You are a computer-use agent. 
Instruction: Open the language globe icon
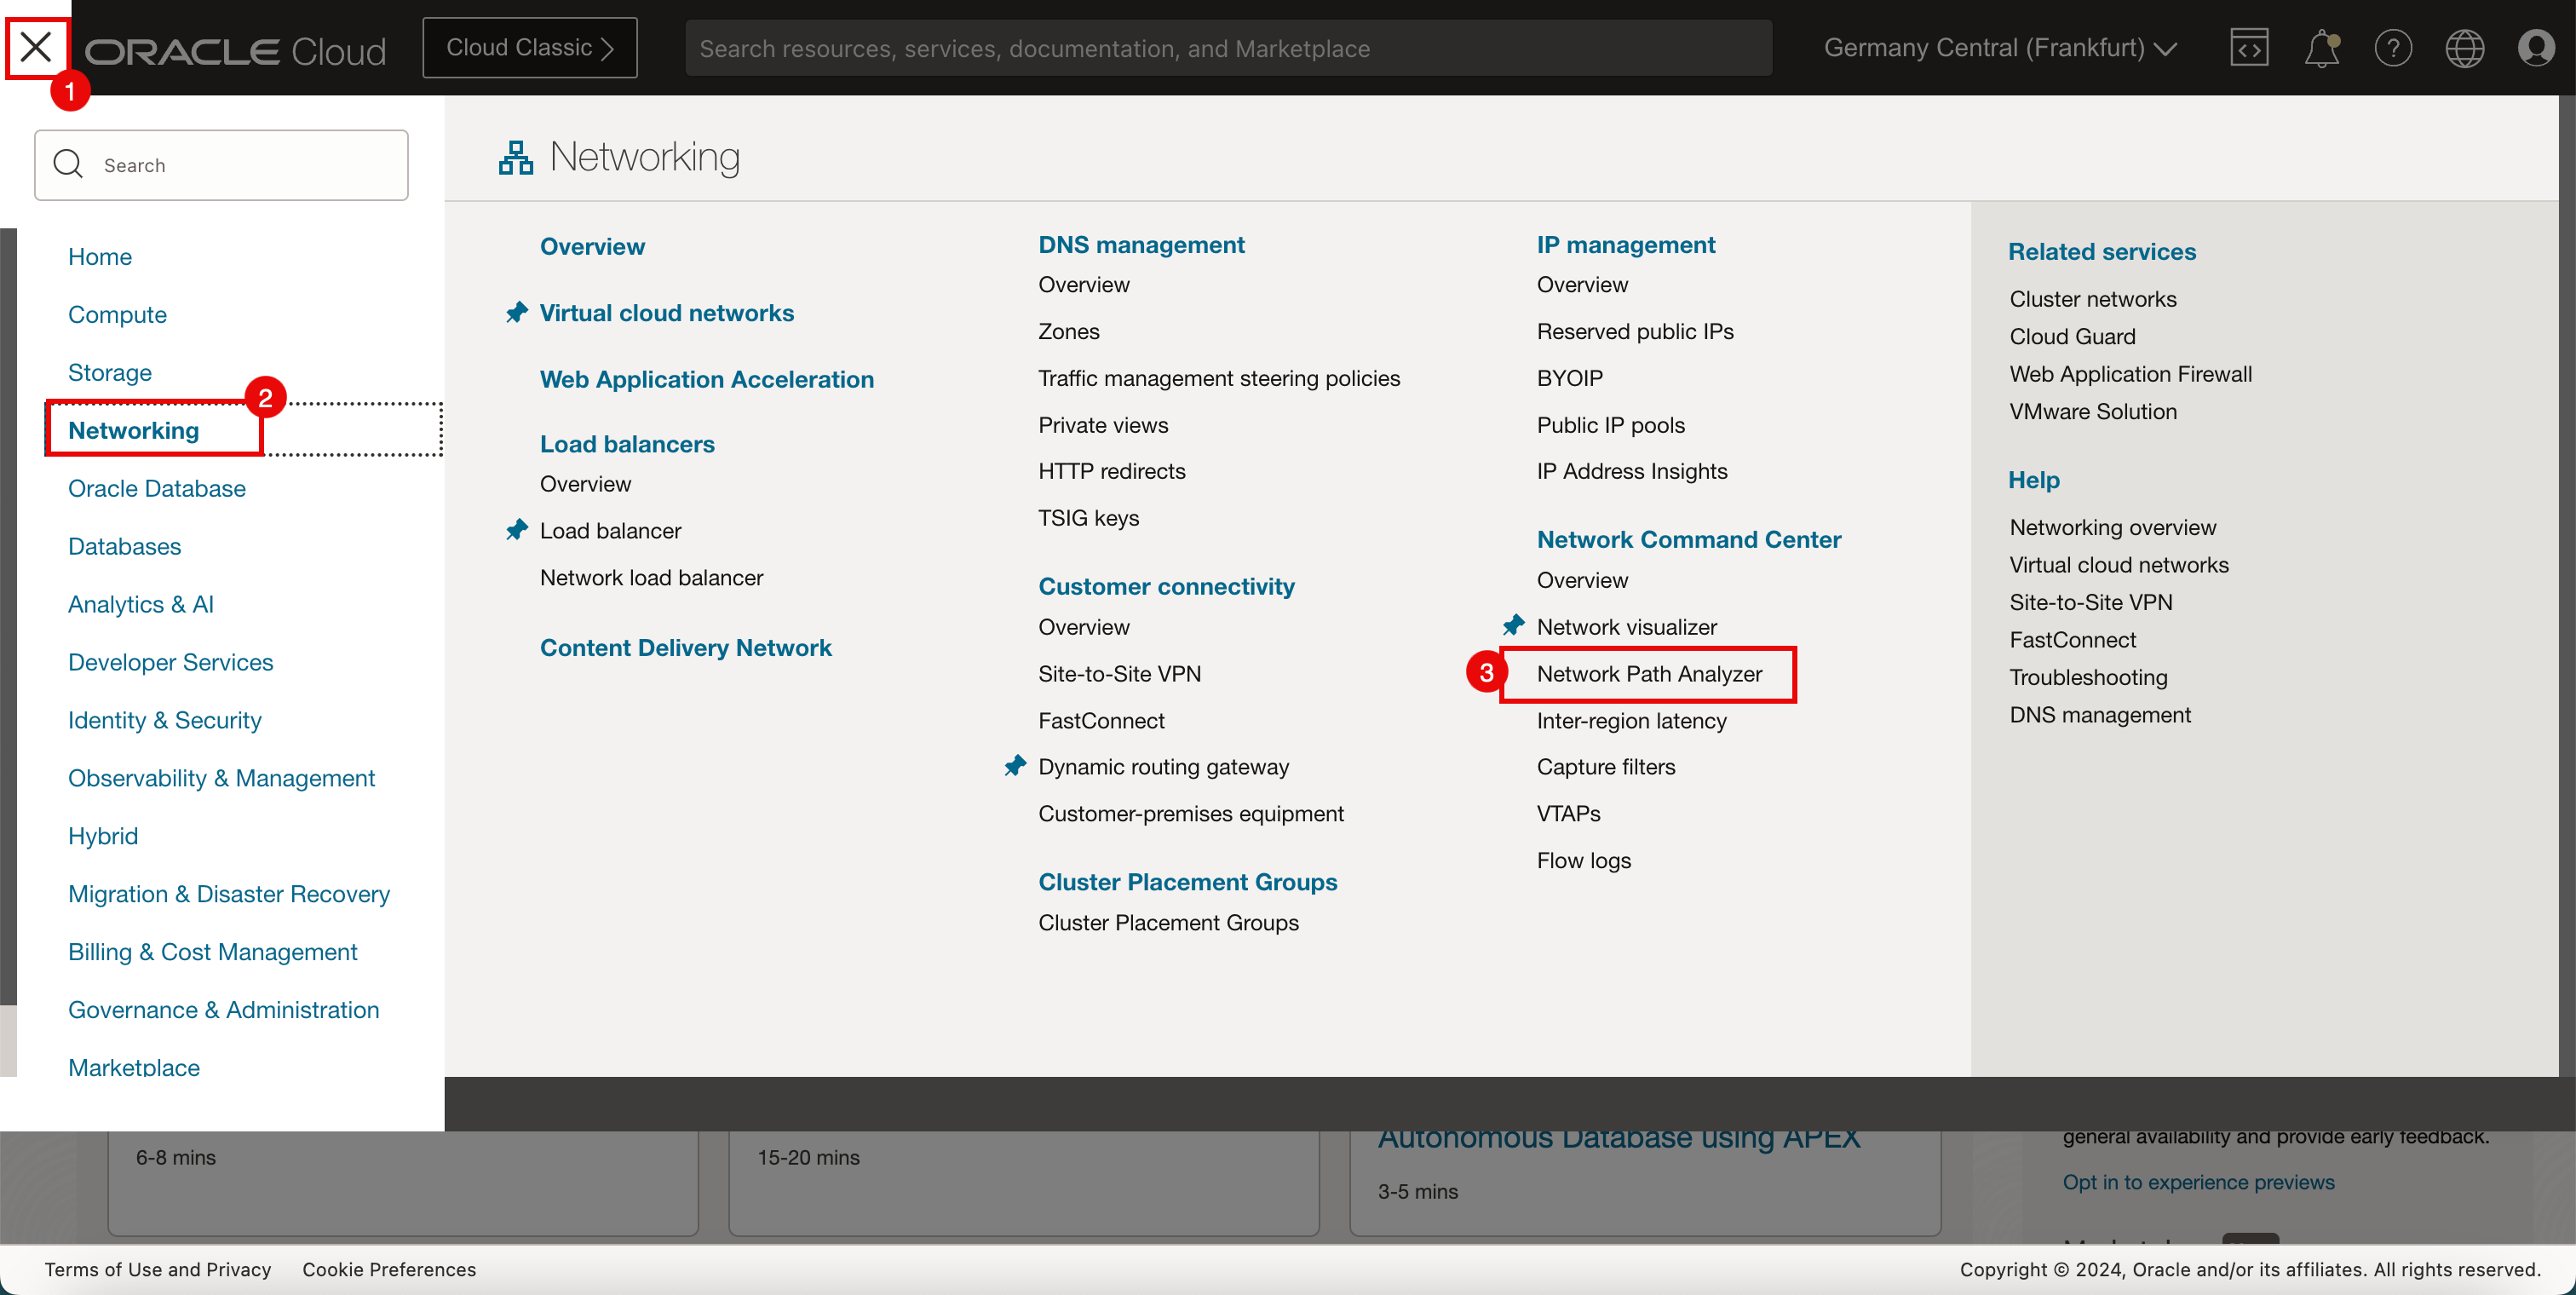(2464, 48)
